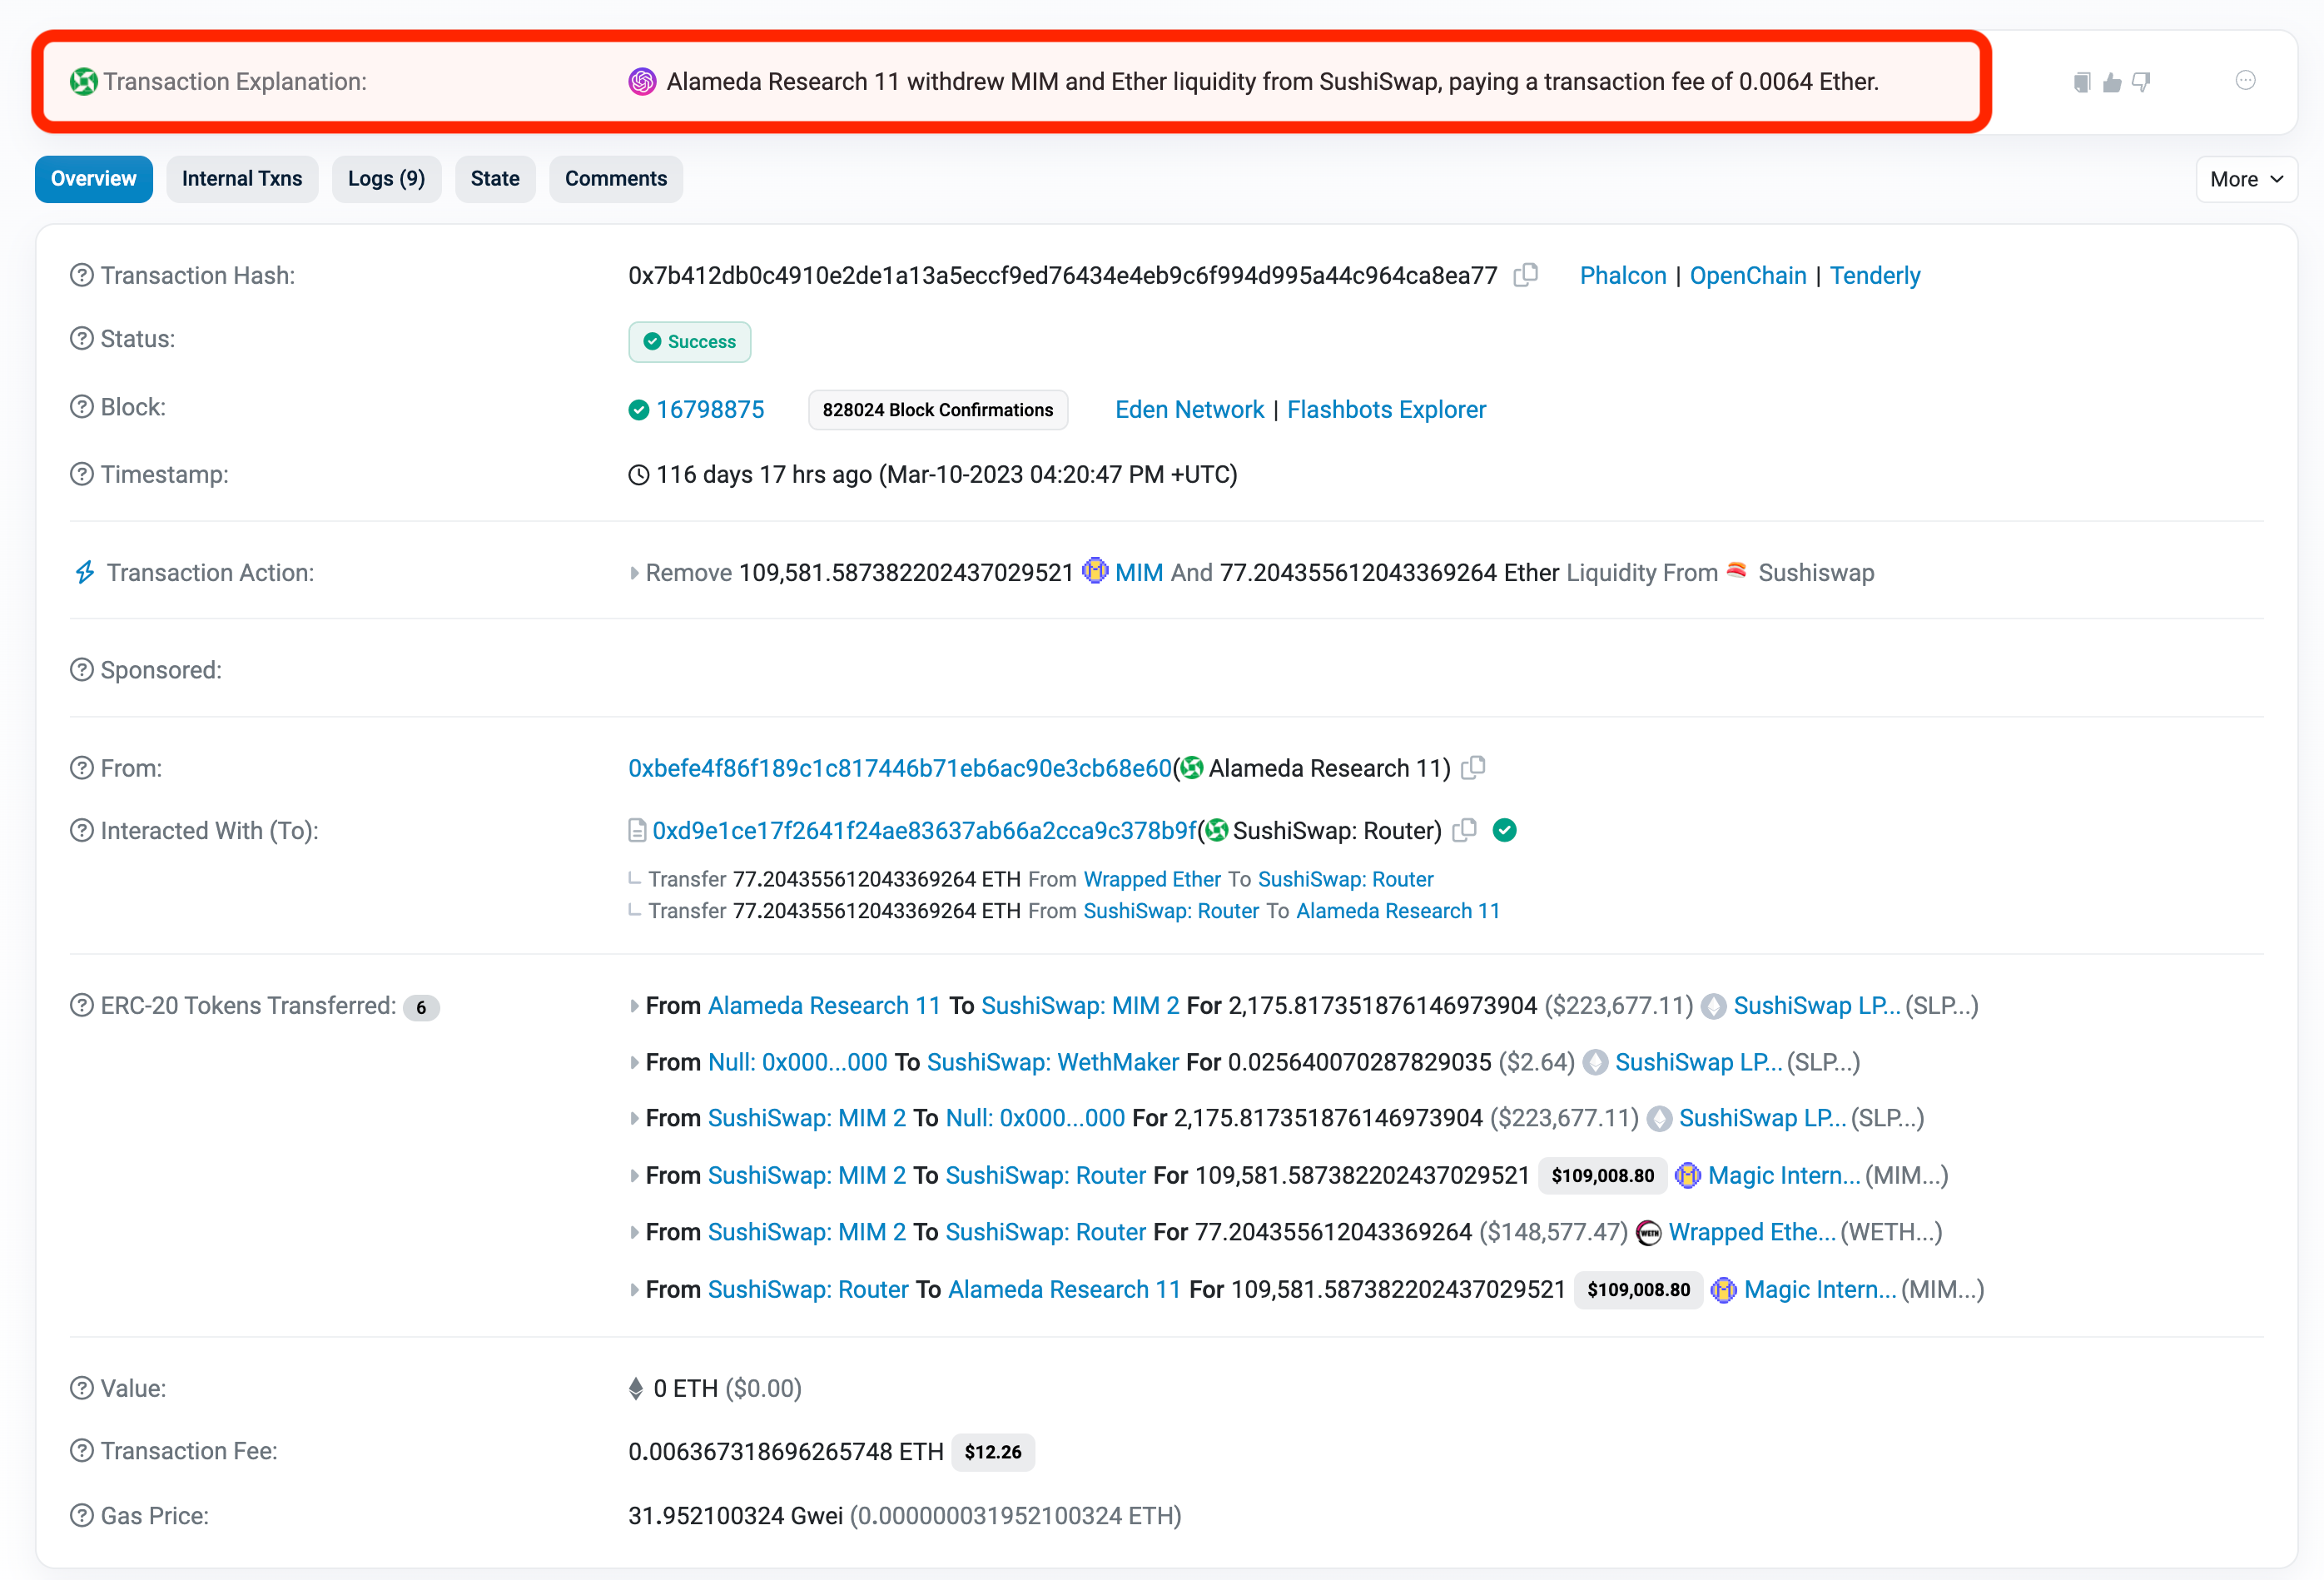Screen dimensions: 2324x1580
Task: Copy the SushiSwap Router To address
Action: point(1464,831)
